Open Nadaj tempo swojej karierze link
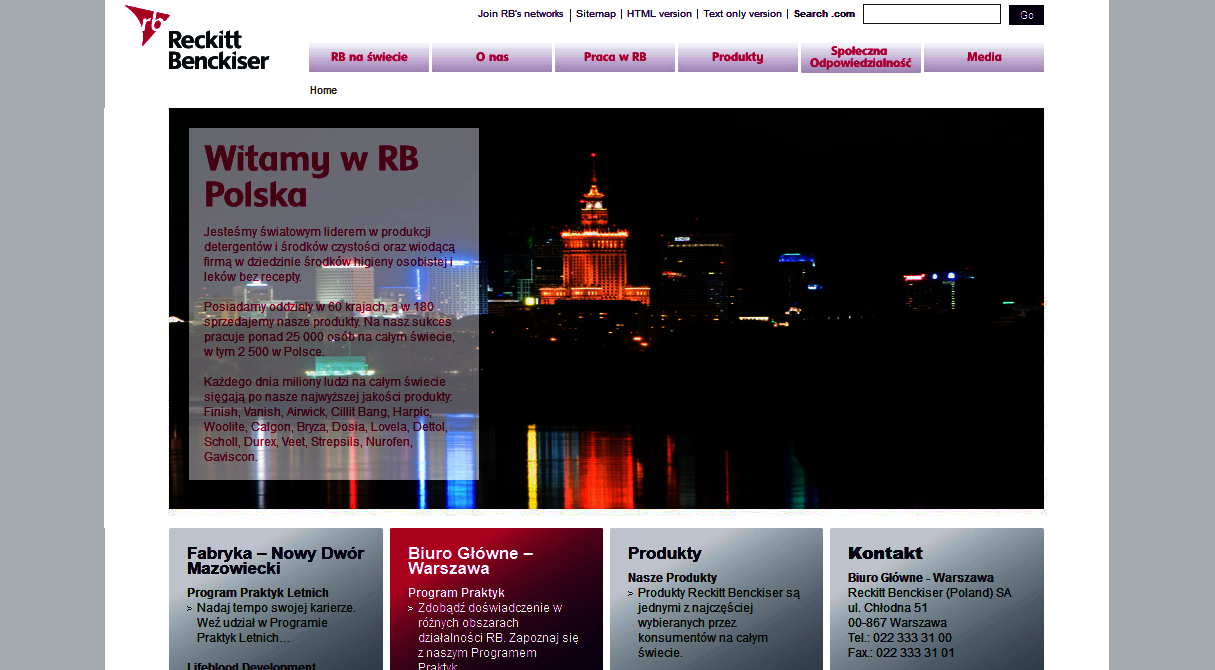 (x=276, y=622)
